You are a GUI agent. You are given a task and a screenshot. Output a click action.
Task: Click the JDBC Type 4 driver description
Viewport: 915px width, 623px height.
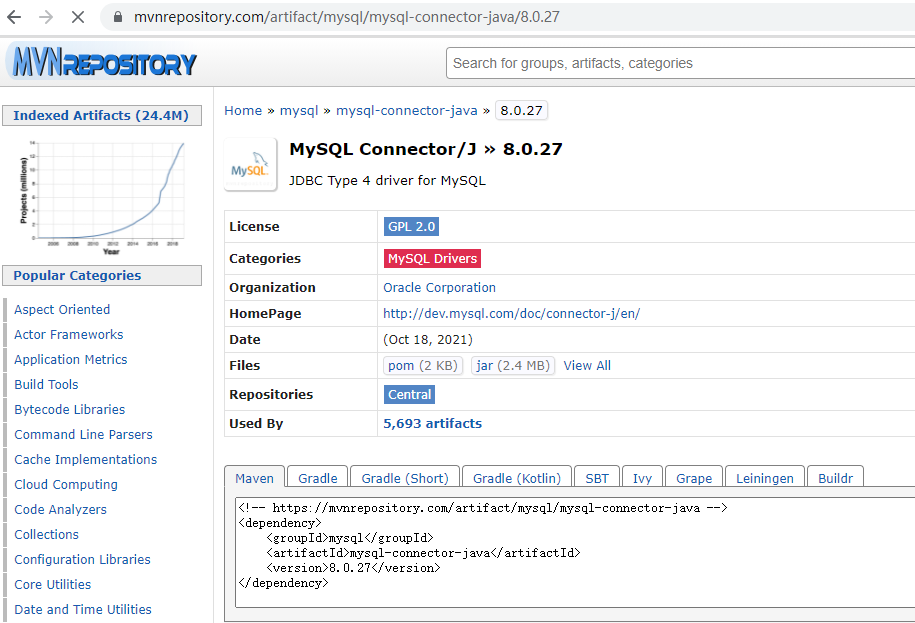(x=387, y=181)
